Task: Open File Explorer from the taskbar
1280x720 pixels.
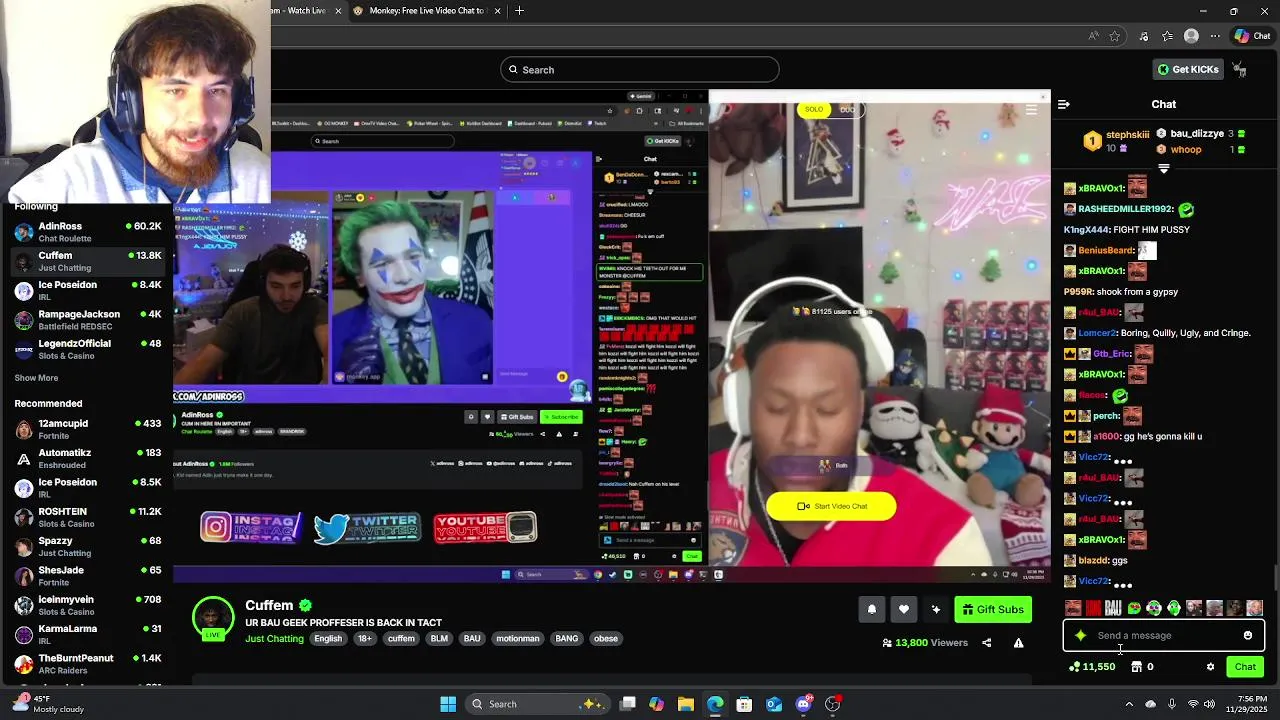Action: (686, 704)
